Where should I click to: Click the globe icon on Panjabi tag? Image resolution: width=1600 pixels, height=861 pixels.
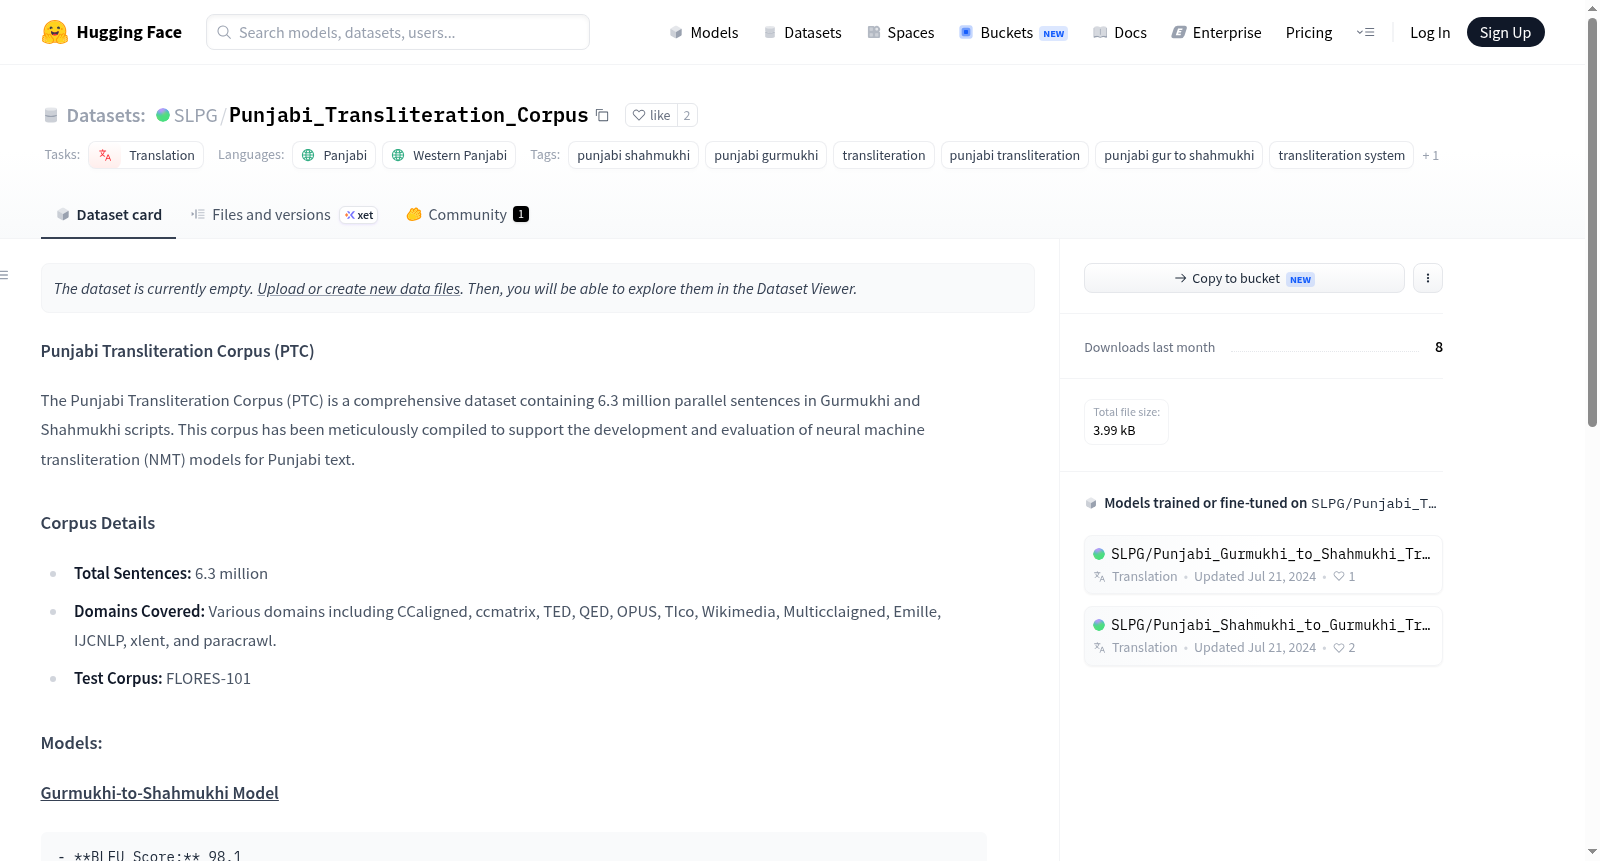point(308,155)
